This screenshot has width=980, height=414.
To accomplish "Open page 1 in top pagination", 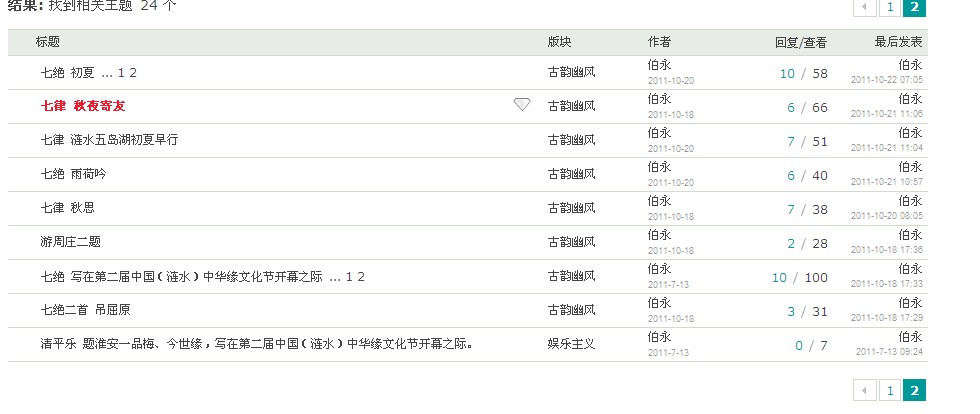I will tap(889, 8).
